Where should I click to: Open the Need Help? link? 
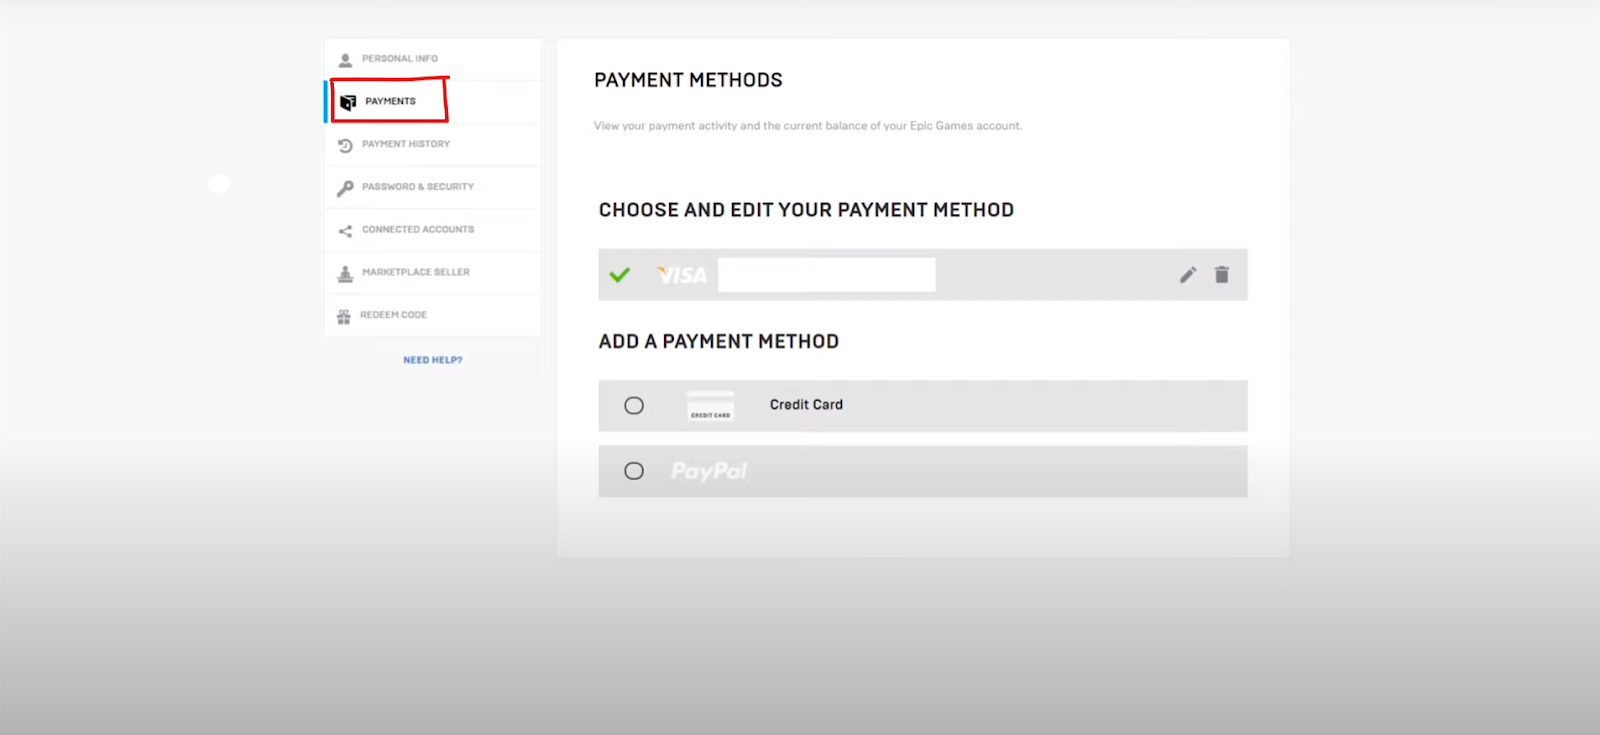point(433,360)
